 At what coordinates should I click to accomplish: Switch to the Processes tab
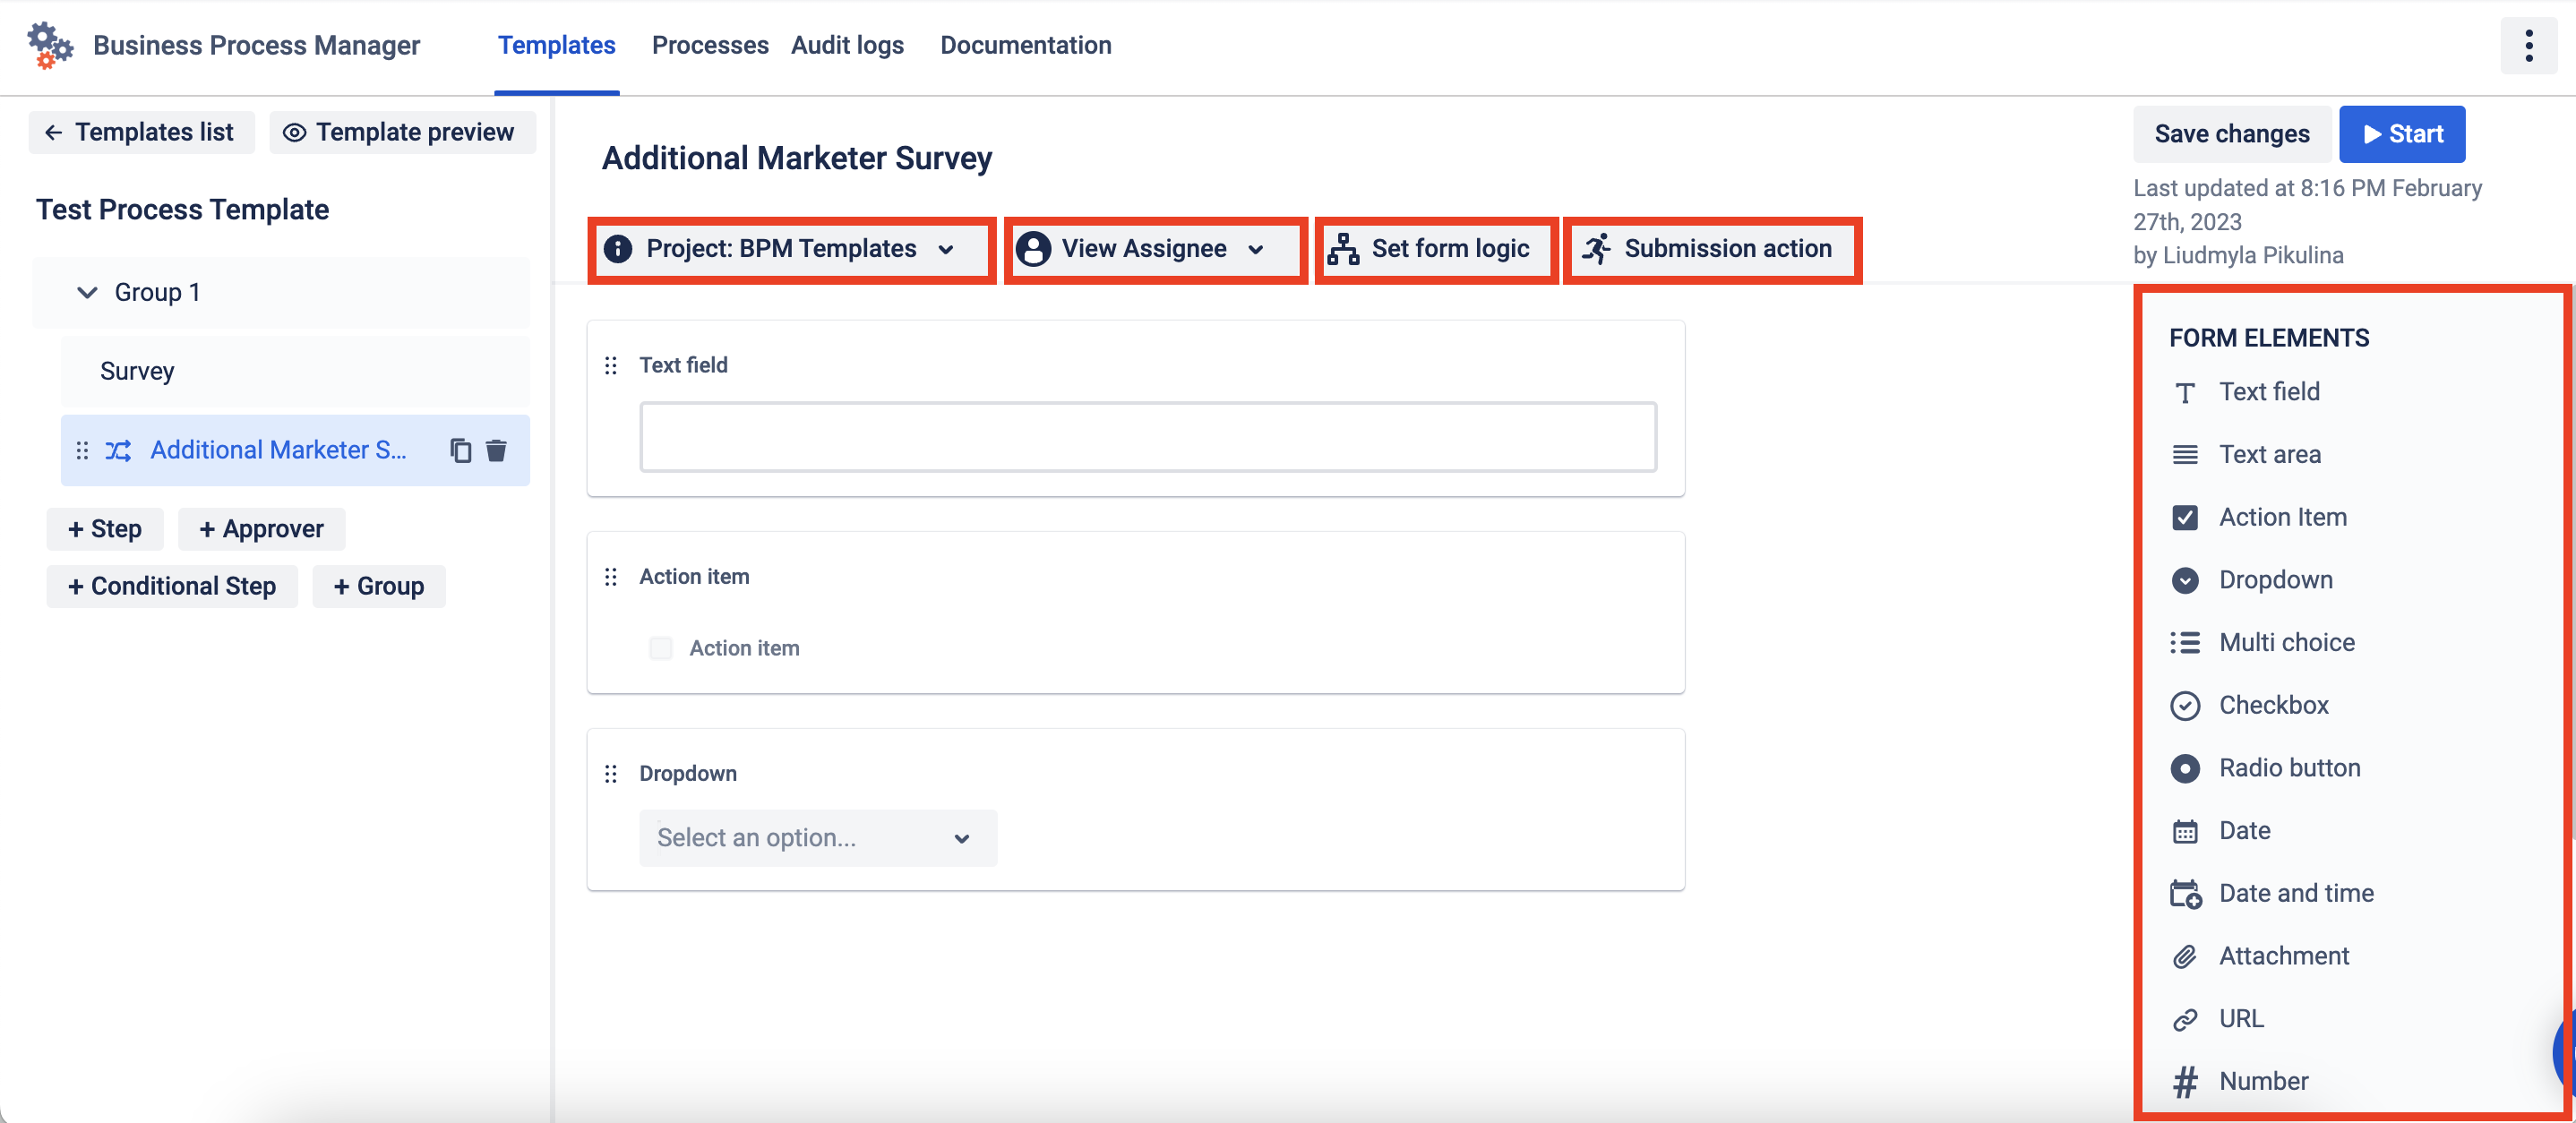pyautogui.click(x=709, y=45)
